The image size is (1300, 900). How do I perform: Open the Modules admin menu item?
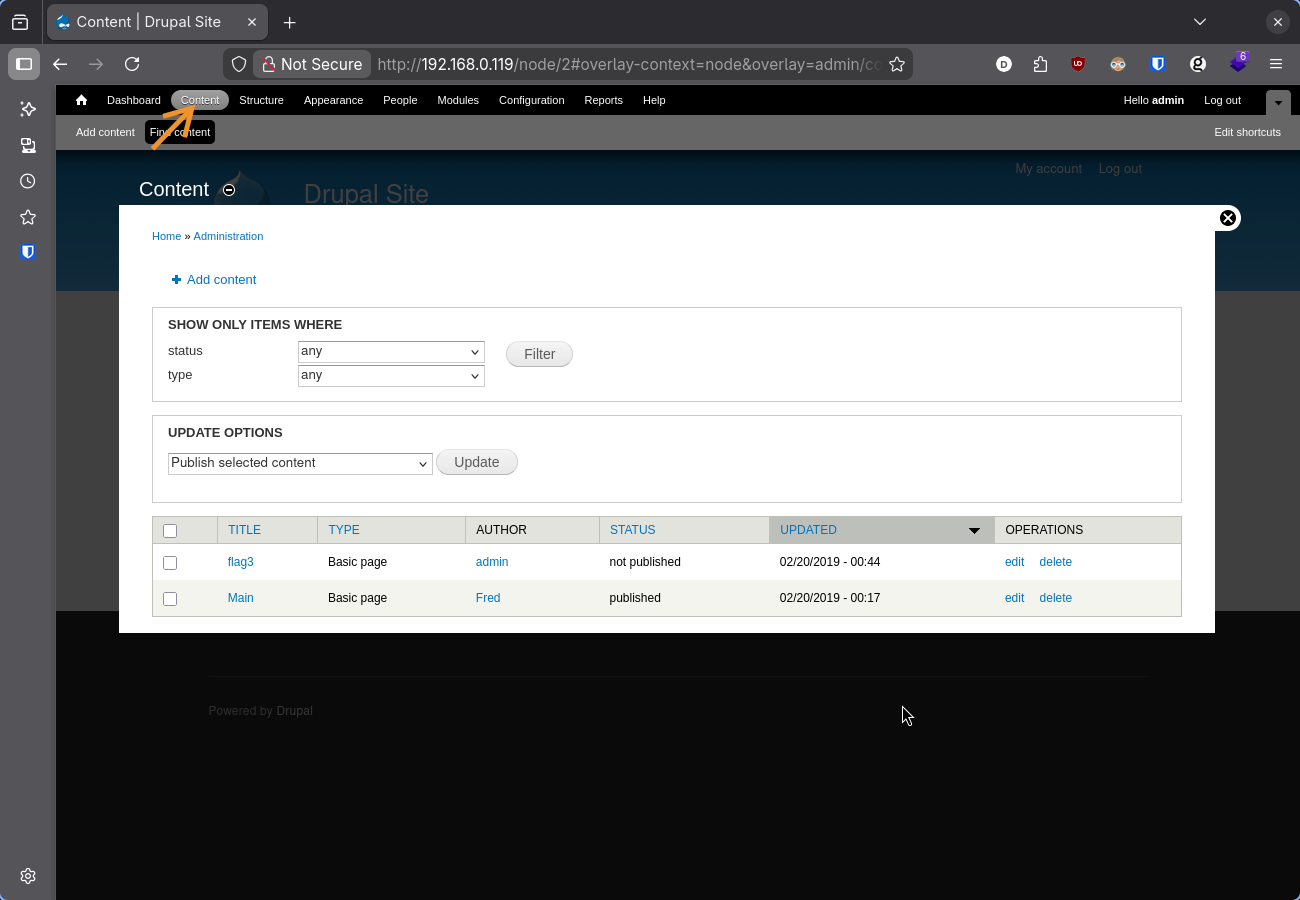pos(458,100)
